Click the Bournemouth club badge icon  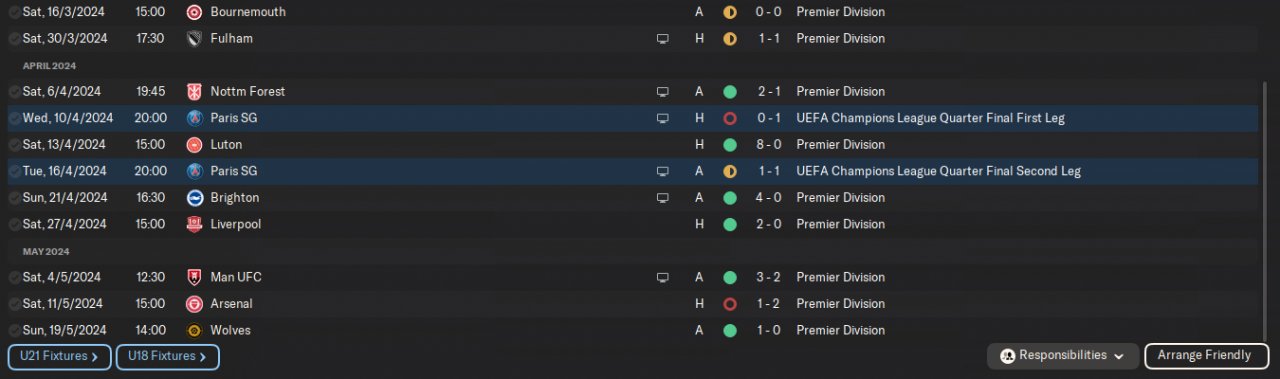tap(194, 12)
